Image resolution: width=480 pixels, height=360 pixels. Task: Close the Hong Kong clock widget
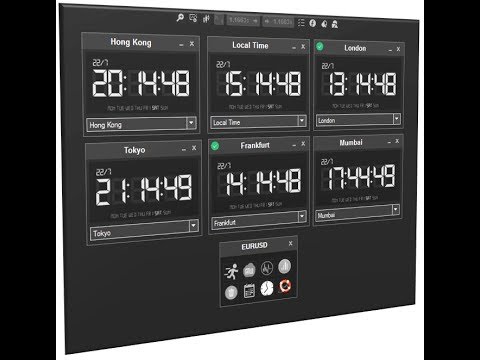click(x=192, y=44)
